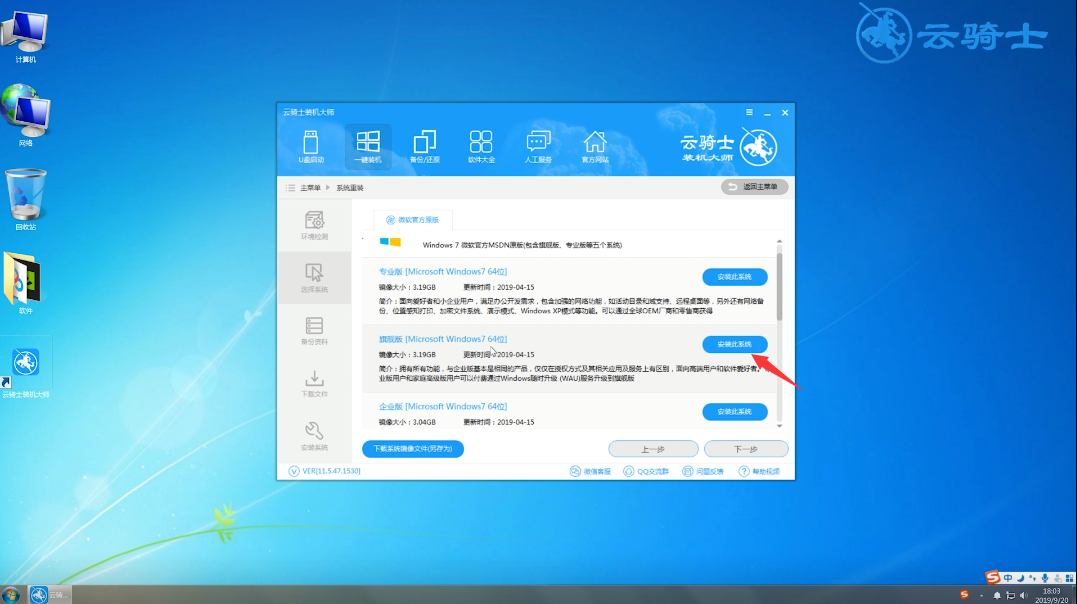This screenshot has height=604, width=1077.
Task: Show hidden tray icons arrow
Action: coord(981,595)
